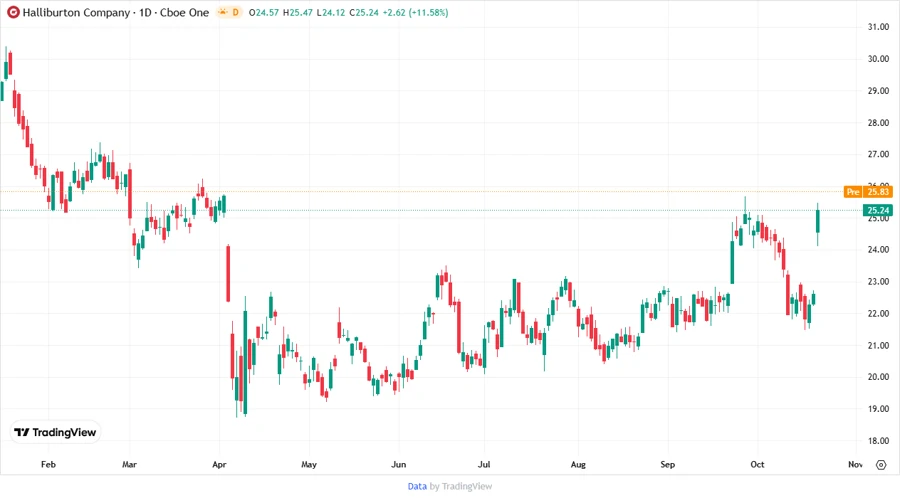The image size is (900, 498).
Task: Click the 27.00 price axis label
Action: pos(878,154)
